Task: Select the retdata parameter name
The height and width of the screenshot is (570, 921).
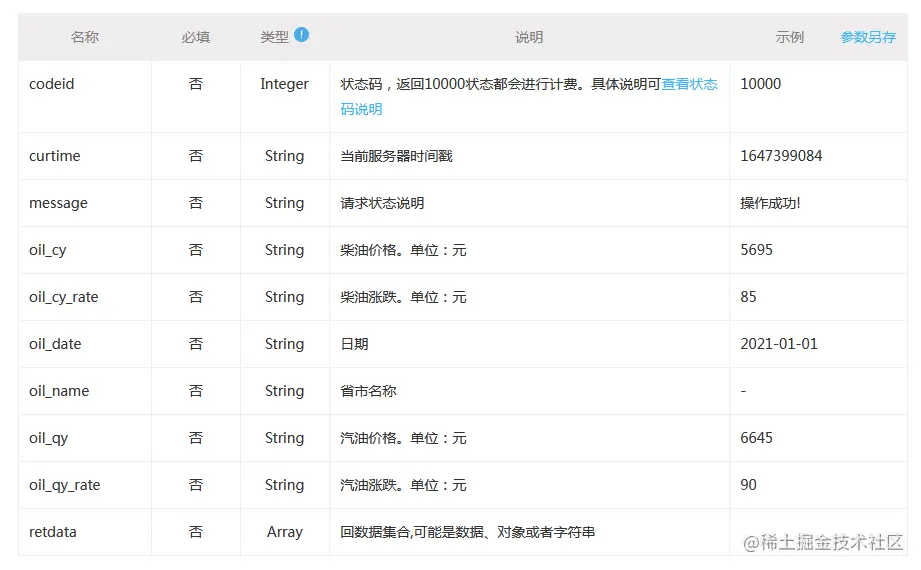Action: 53,532
